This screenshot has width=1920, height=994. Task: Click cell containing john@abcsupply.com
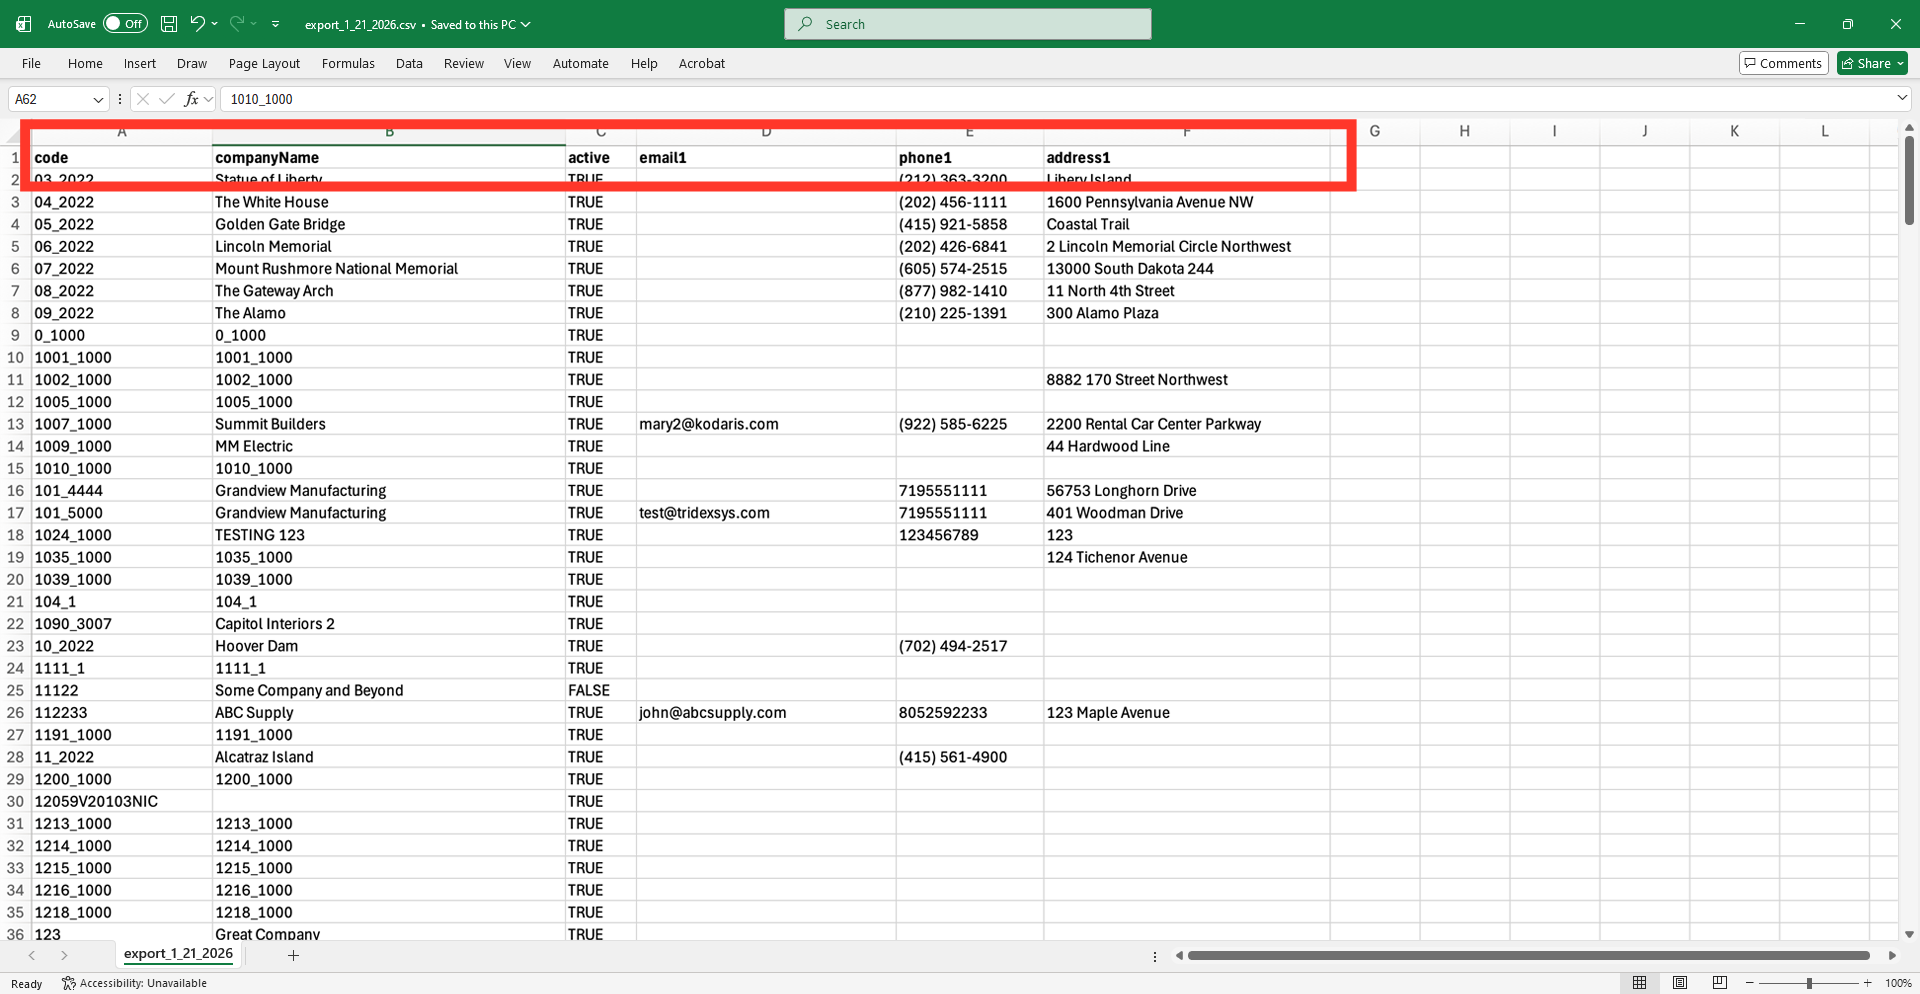click(x=766, y=712)
